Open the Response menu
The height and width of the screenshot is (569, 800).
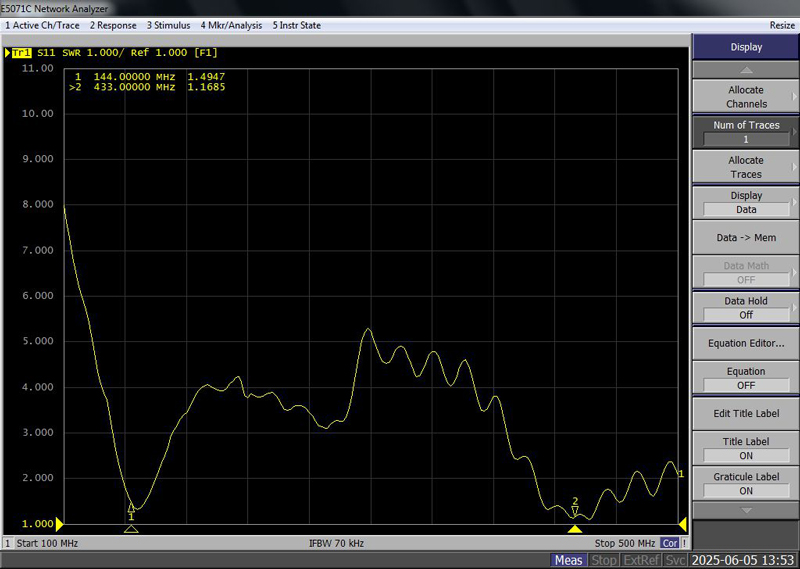(113, 26)
